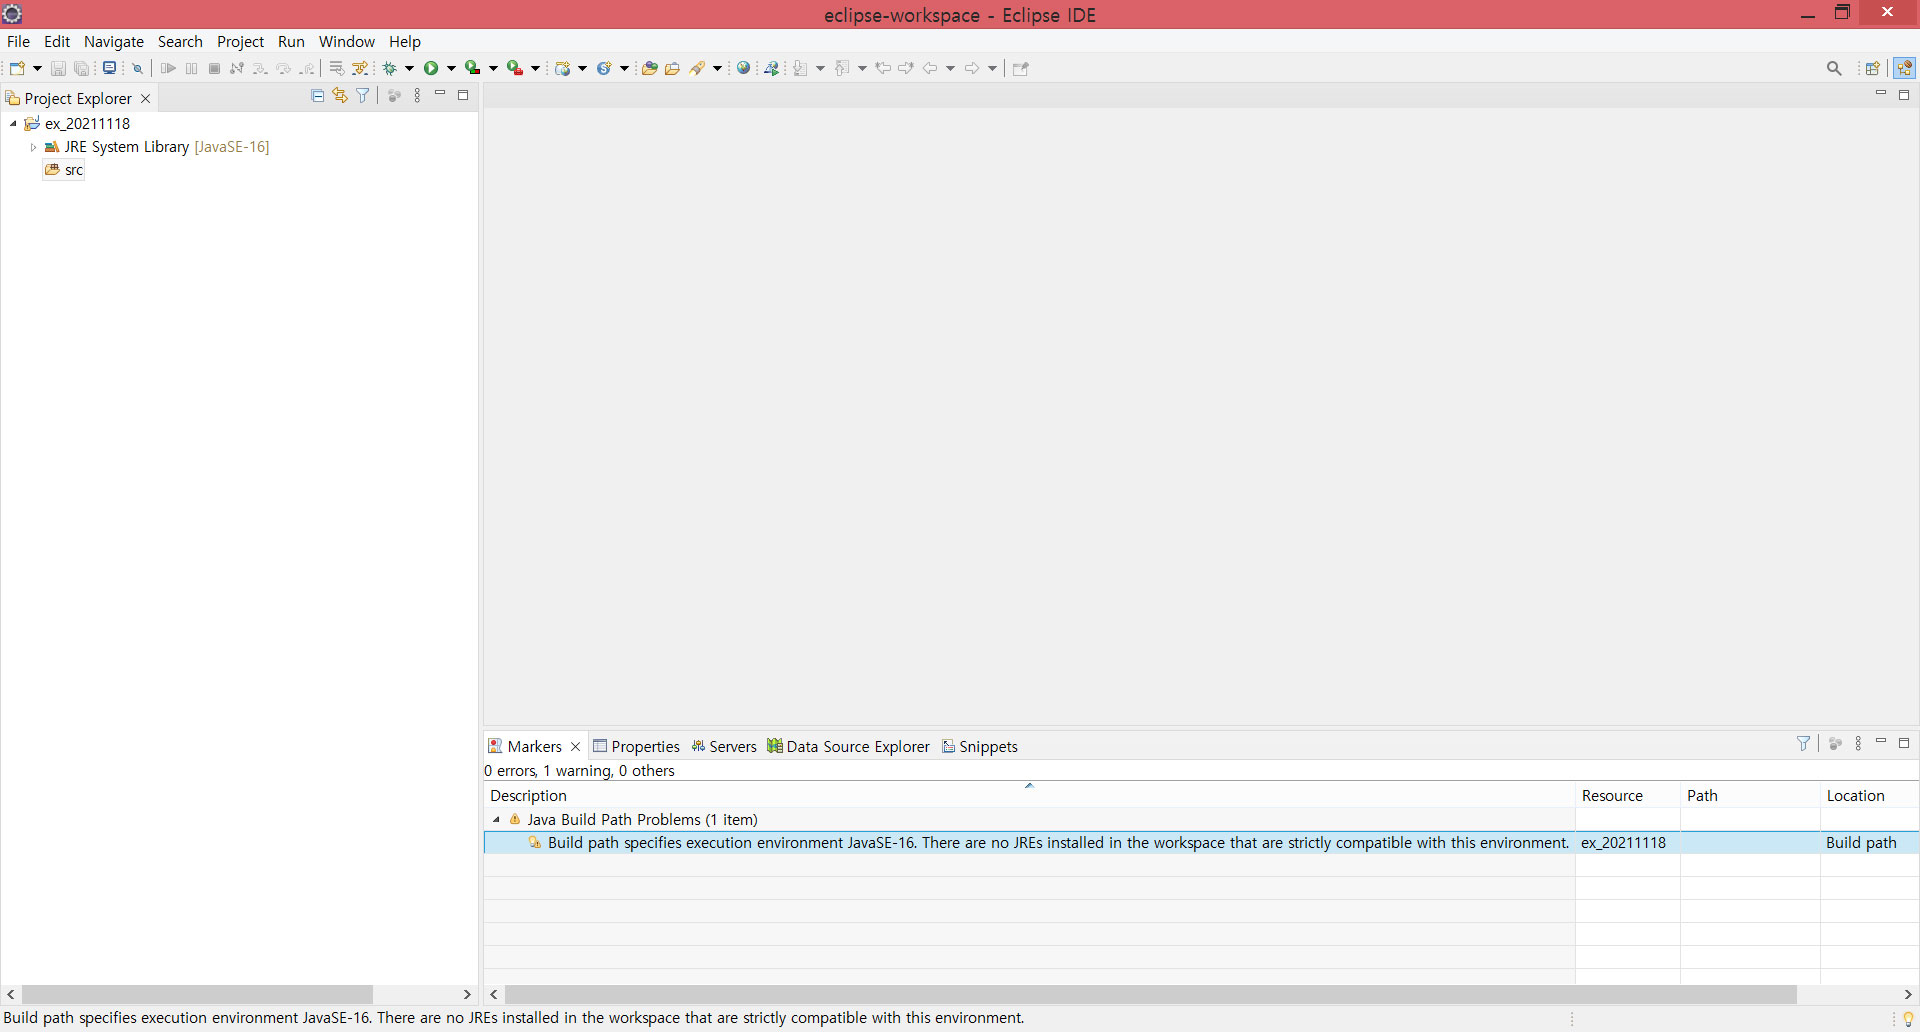Click the New wizard icon in toolbar
The width and height of the screenshot is (1920, 1032).
(17, 68)
